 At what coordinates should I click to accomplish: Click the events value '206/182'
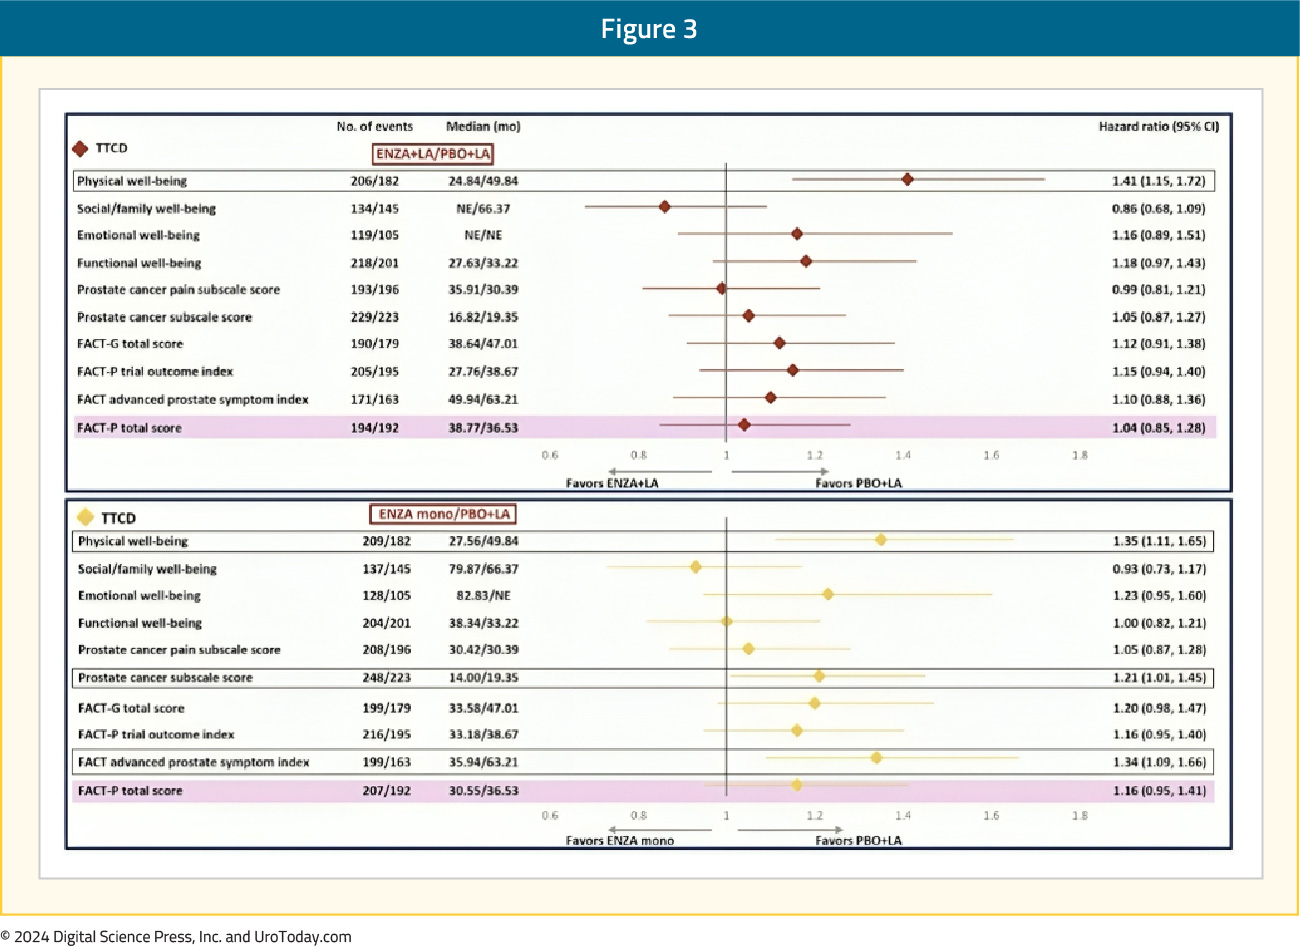pyautogui.click(x=374, y=182)
